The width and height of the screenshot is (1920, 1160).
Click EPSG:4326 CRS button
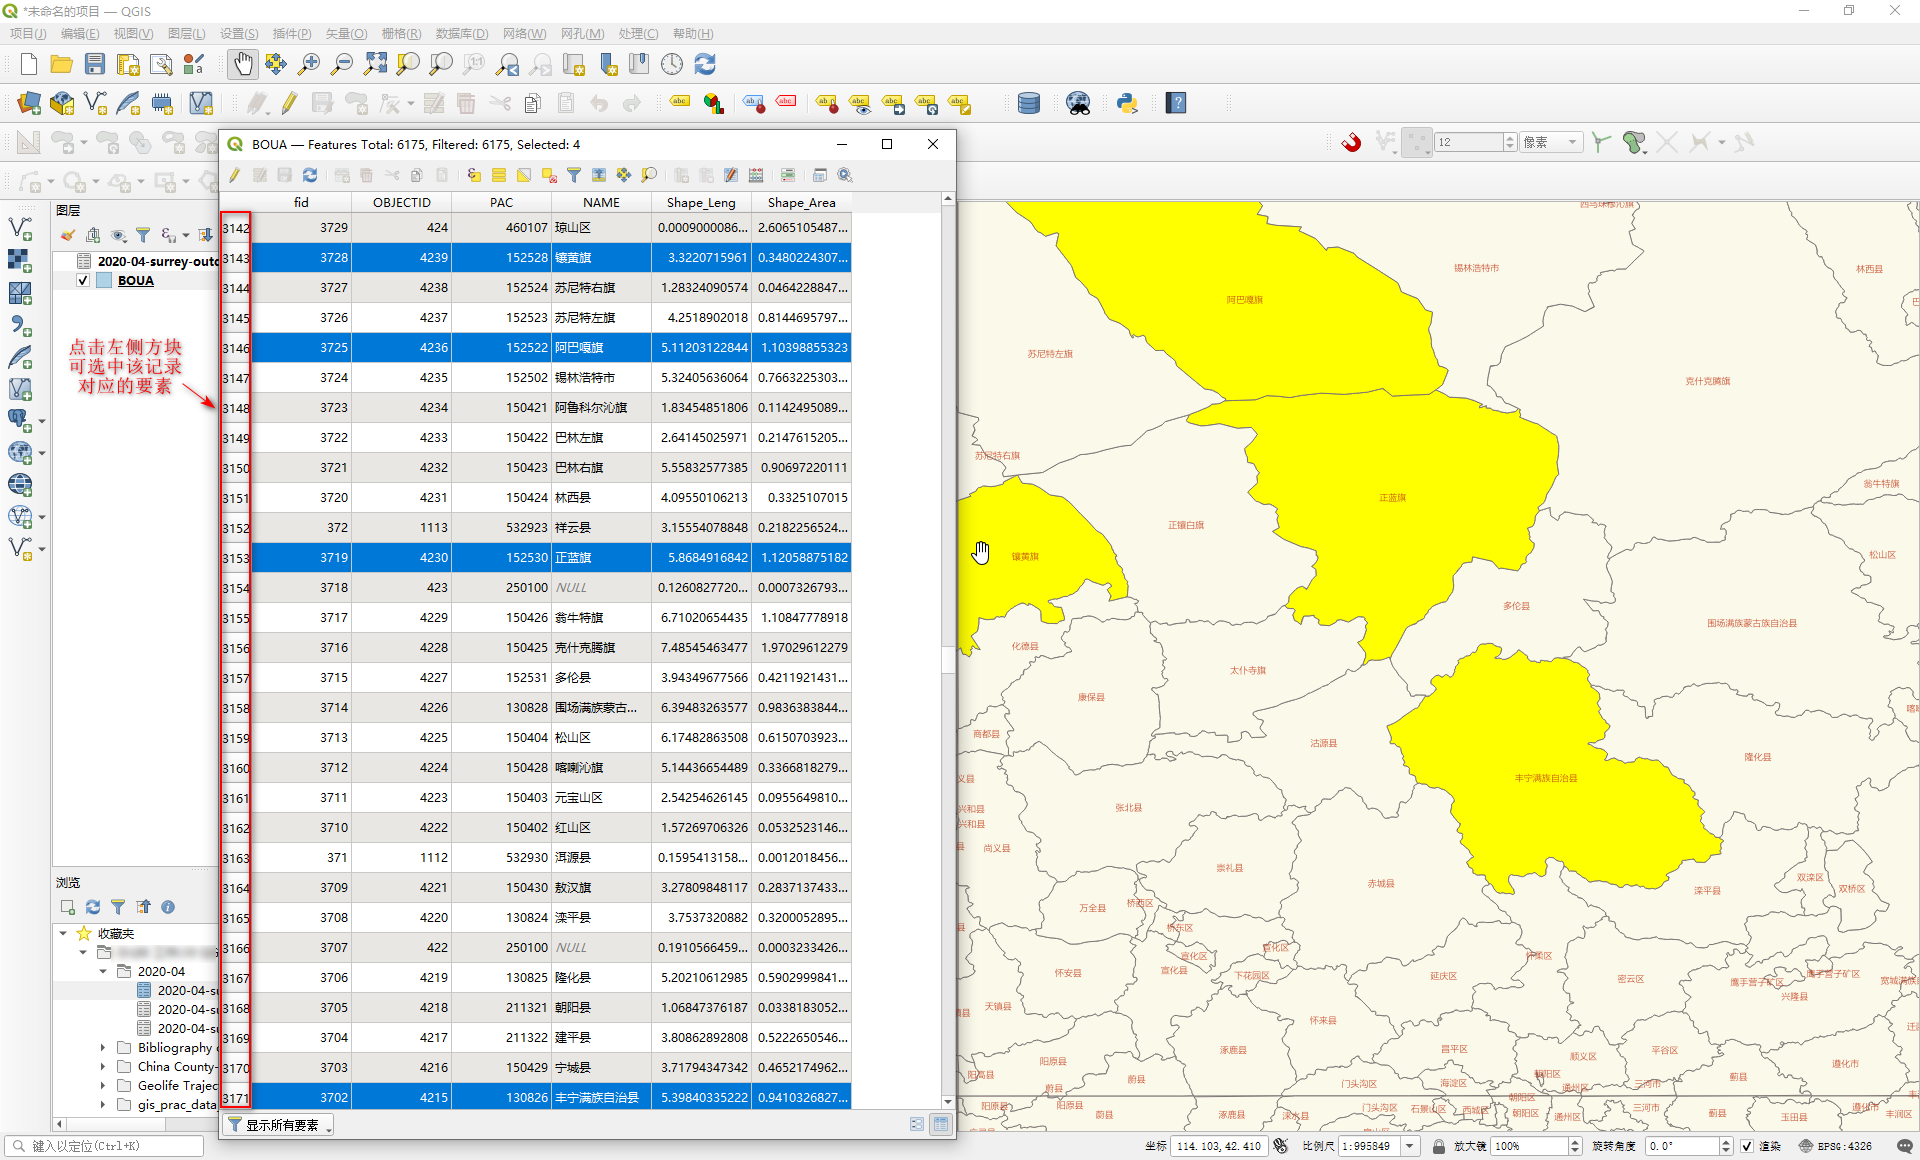pos(1836,1146)
